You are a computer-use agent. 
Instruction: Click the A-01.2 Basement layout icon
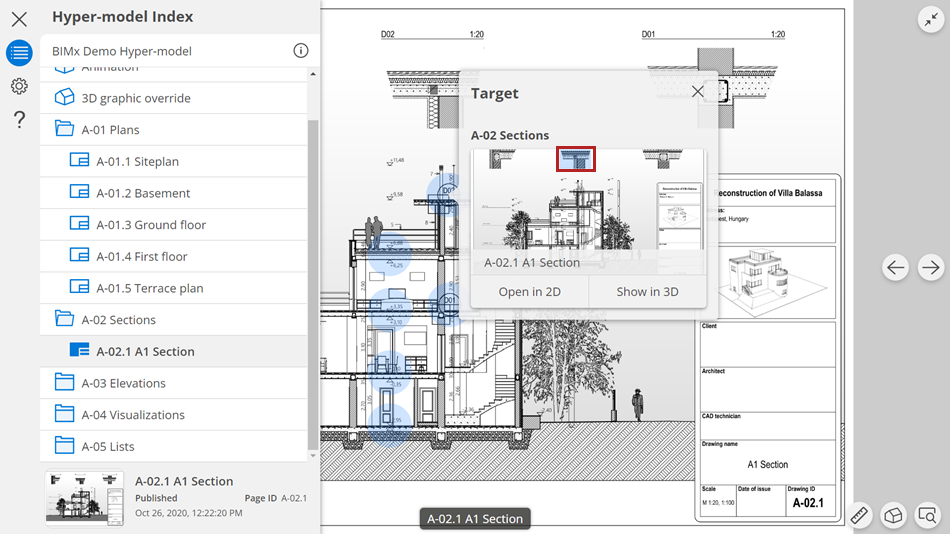coord(79,192)
